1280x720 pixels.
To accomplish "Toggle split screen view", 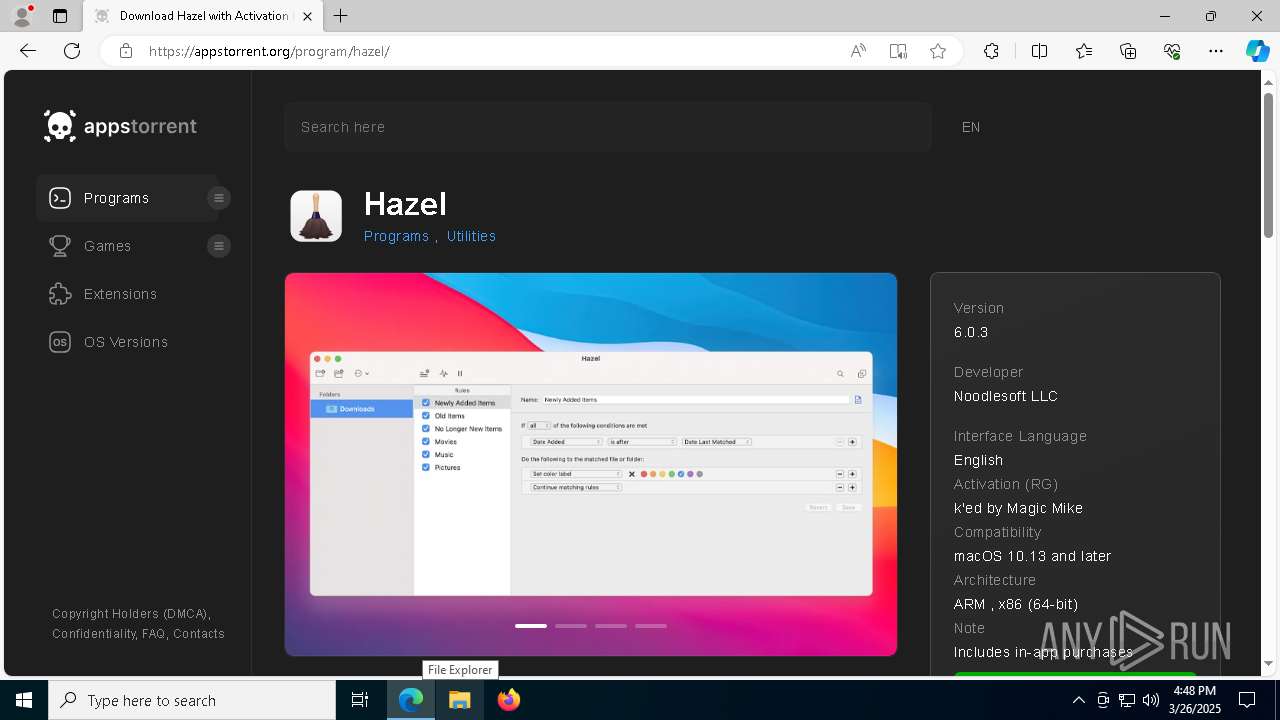I will pyautogui.click(x=1039, y=51).
